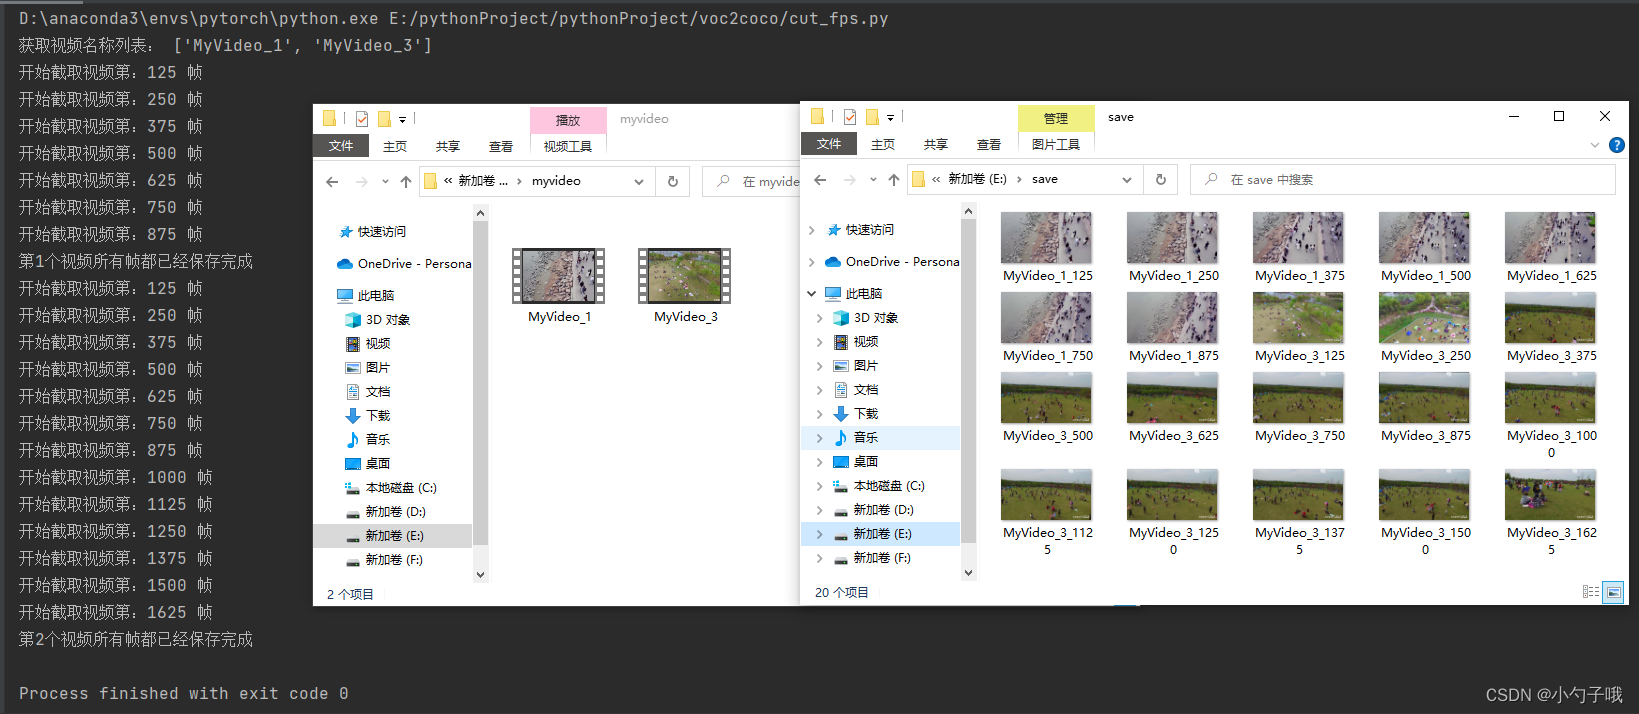
Task: Click the myvideo sidebar scrollbar up arrow
Action: click(x=480, y=213)
